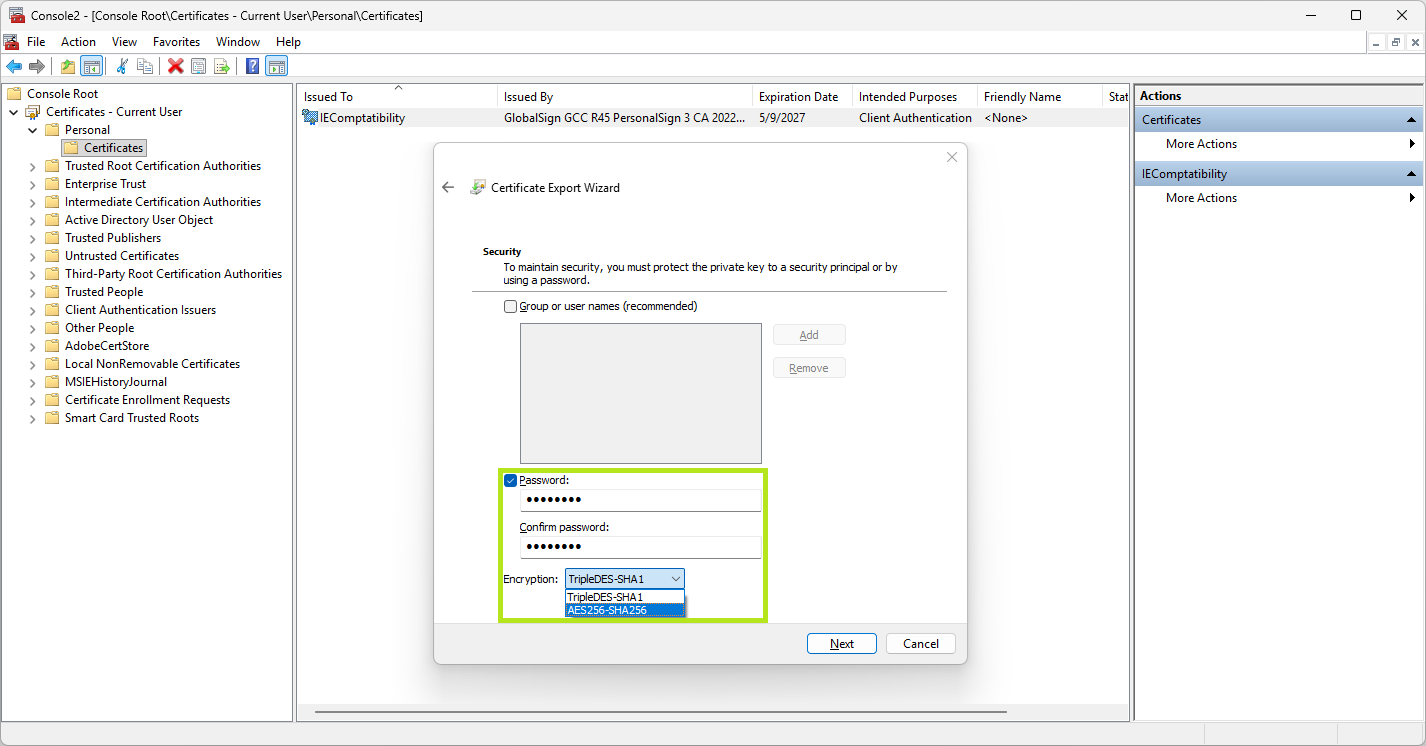Close the Certificate Export Wizard dialog
This screenshot has width=1426, height=746.
952,157
